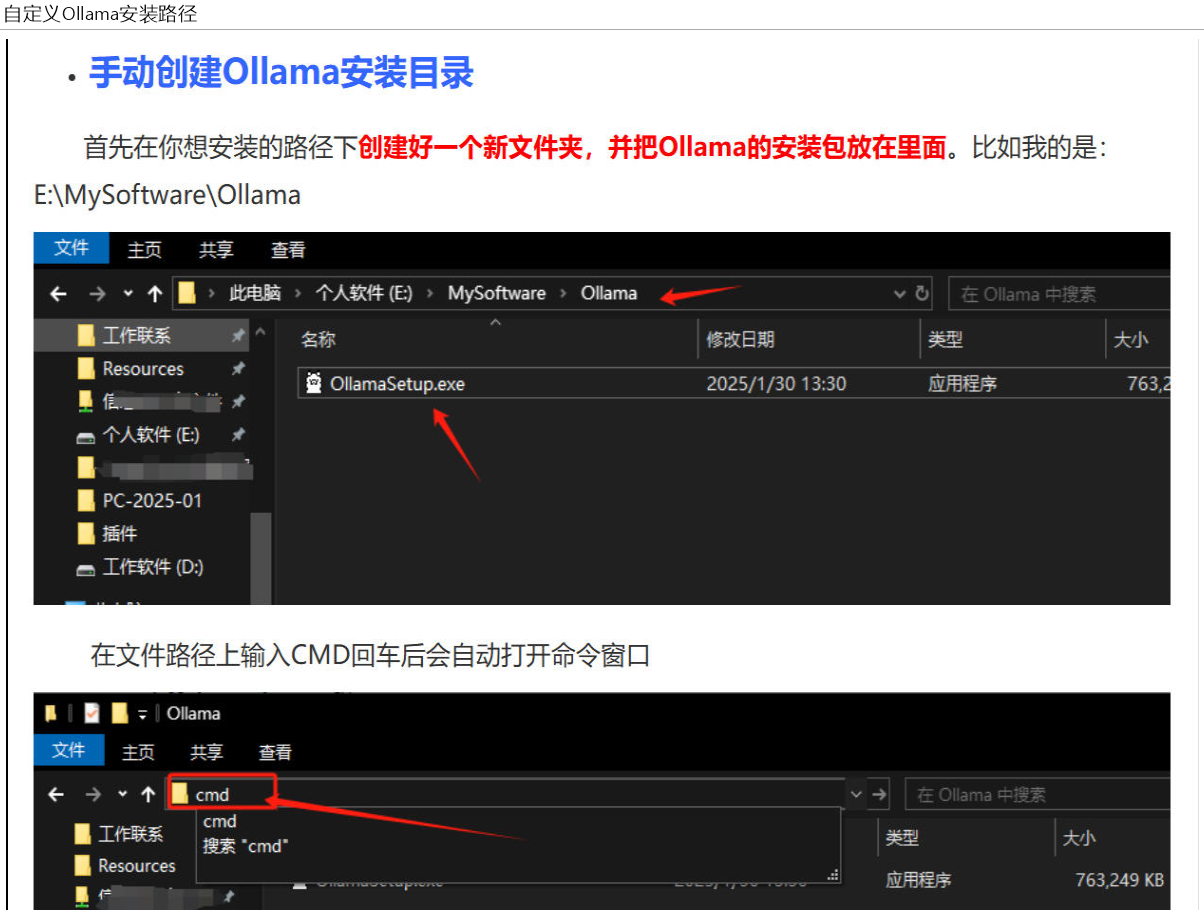This screenshot has width=1204, height=918.
Task: Open previous-locations chevron at end of breadcrumb bar
Action: click(x=900, y=294)
